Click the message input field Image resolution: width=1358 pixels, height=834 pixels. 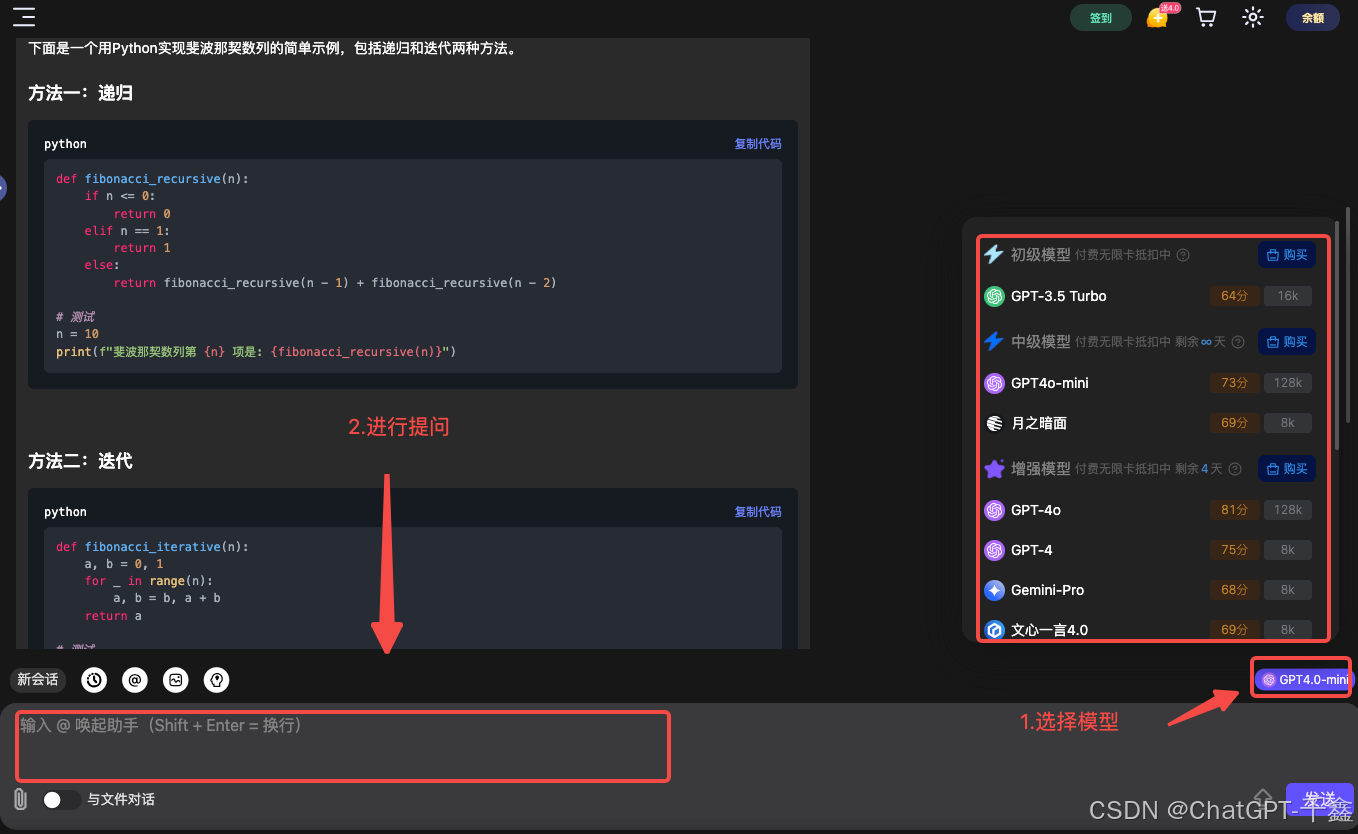click(x=342, y=746)
